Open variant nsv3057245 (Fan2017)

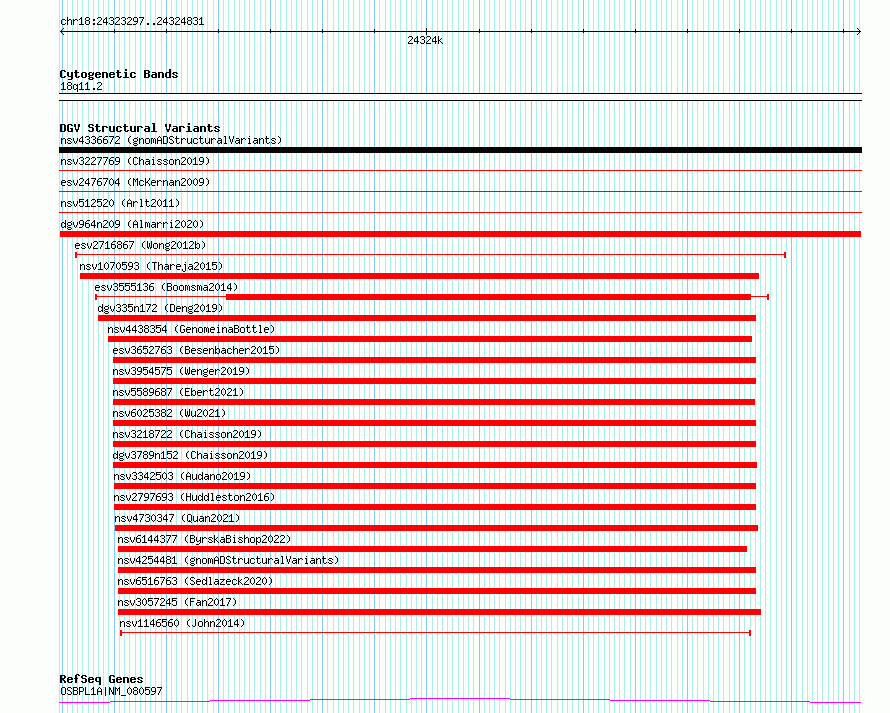[177, 602]
